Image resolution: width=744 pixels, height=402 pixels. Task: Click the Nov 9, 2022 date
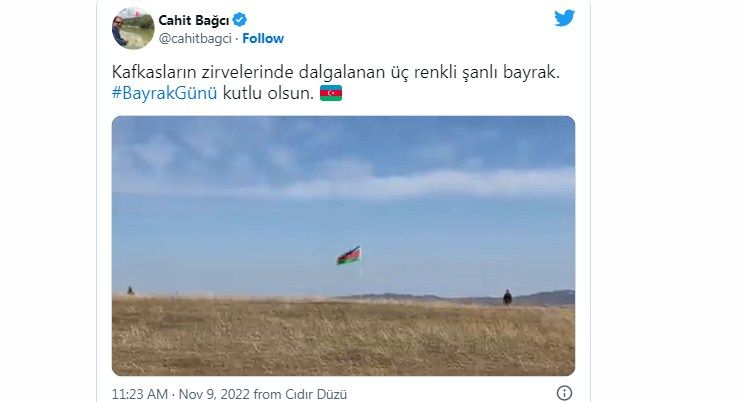pyautogui.click(x=214, y=394)
